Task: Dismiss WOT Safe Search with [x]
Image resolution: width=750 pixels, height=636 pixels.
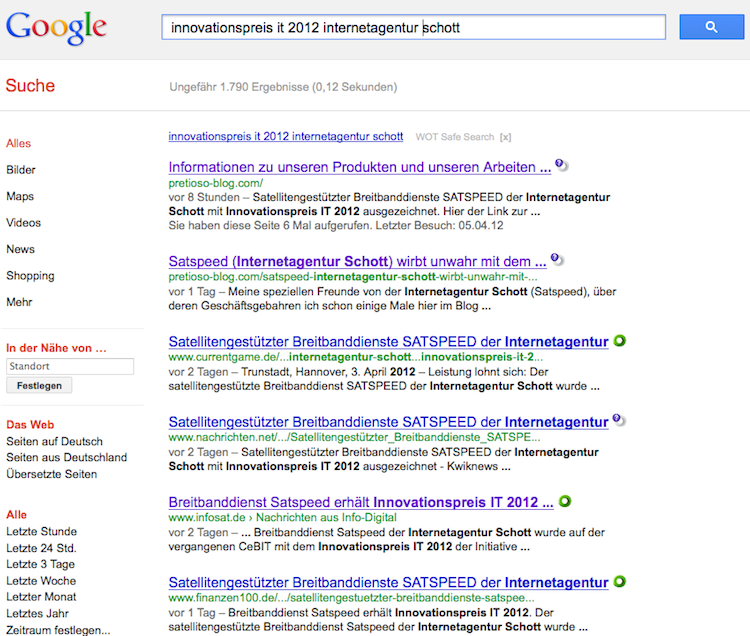Action: pos(506,137)
